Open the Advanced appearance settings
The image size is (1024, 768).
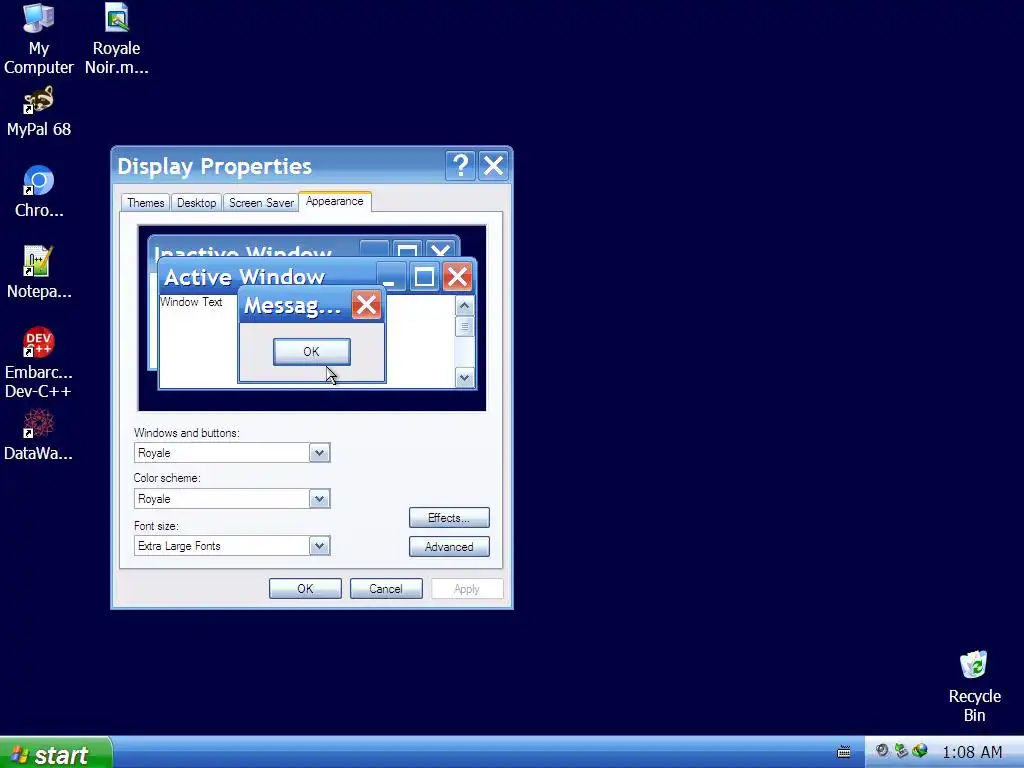[449, 547]
